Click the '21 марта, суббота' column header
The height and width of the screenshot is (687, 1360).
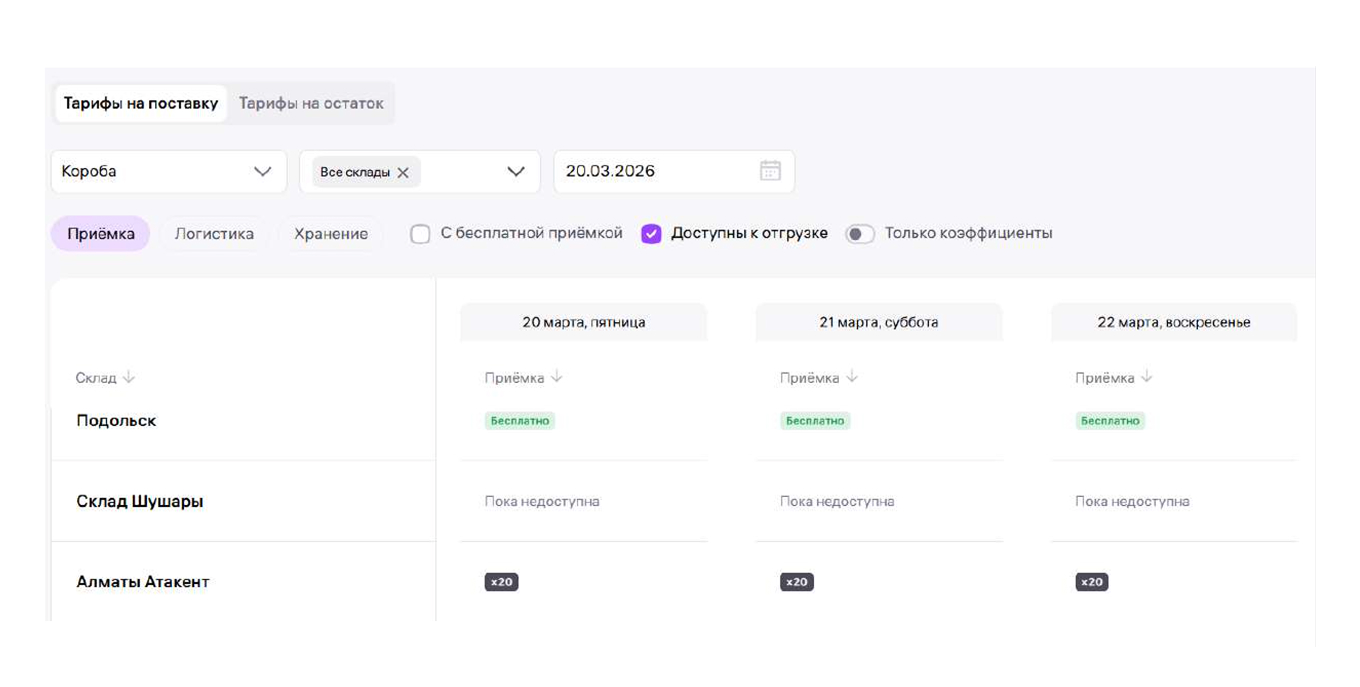(x=879, y=322)
